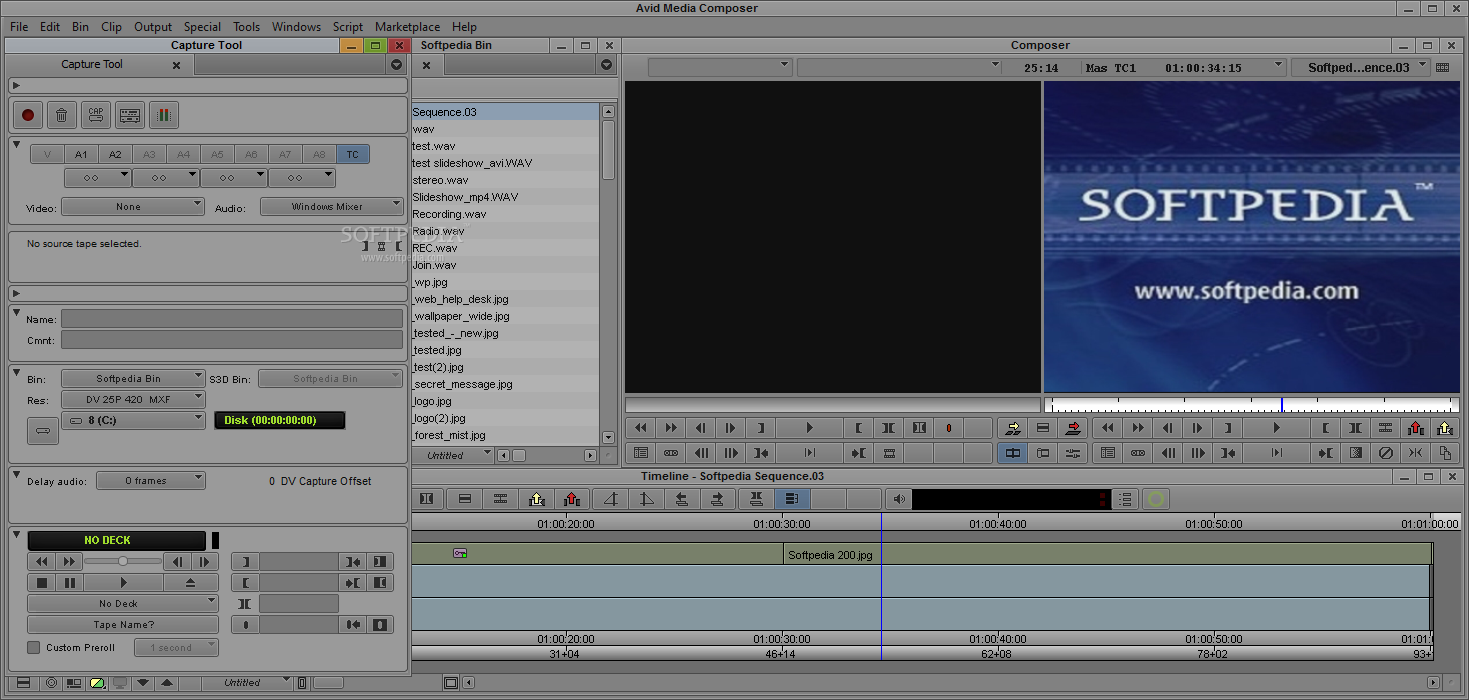Click Play under the record monitor
The height and width of the screenshot is (700, 1469).
[x=1276, y=428]
